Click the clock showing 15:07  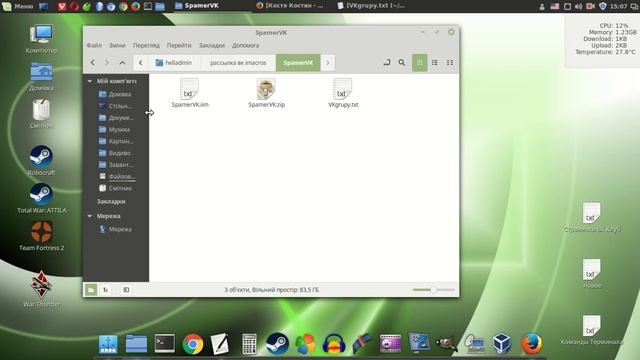(618, 6)
